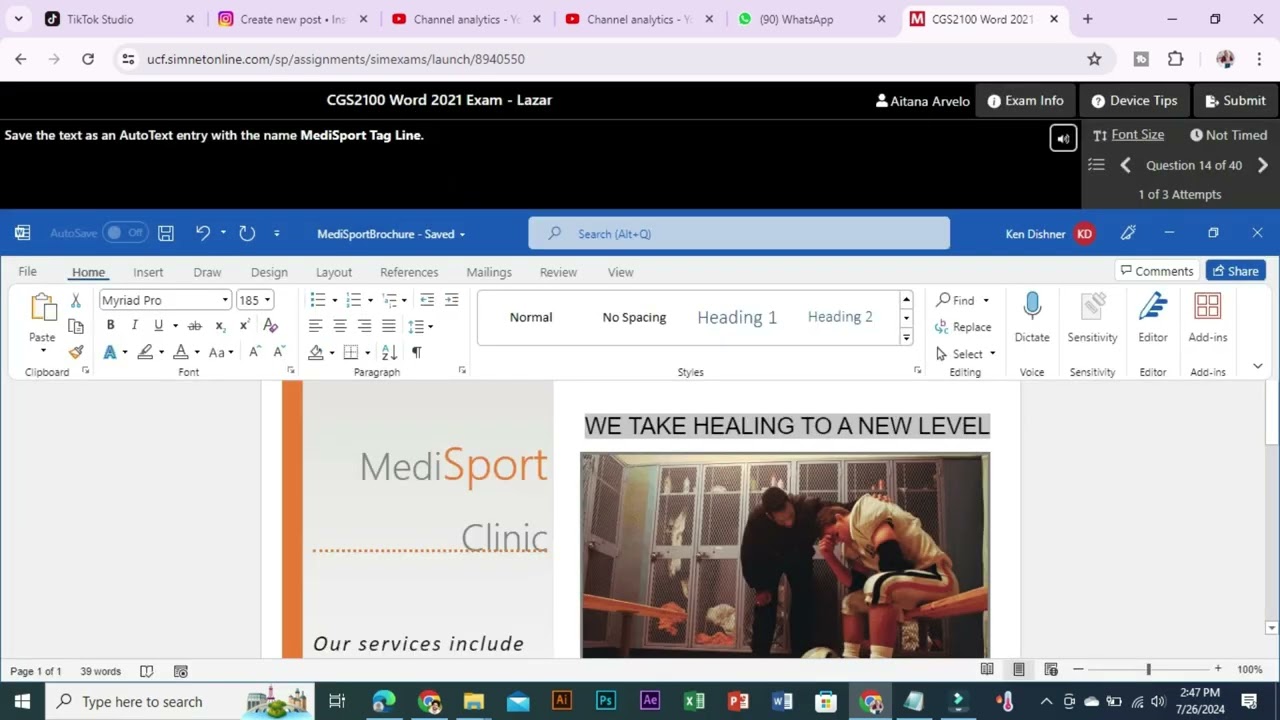
Task: Collapse the ribbon chevron
Action: (1257, 366)
